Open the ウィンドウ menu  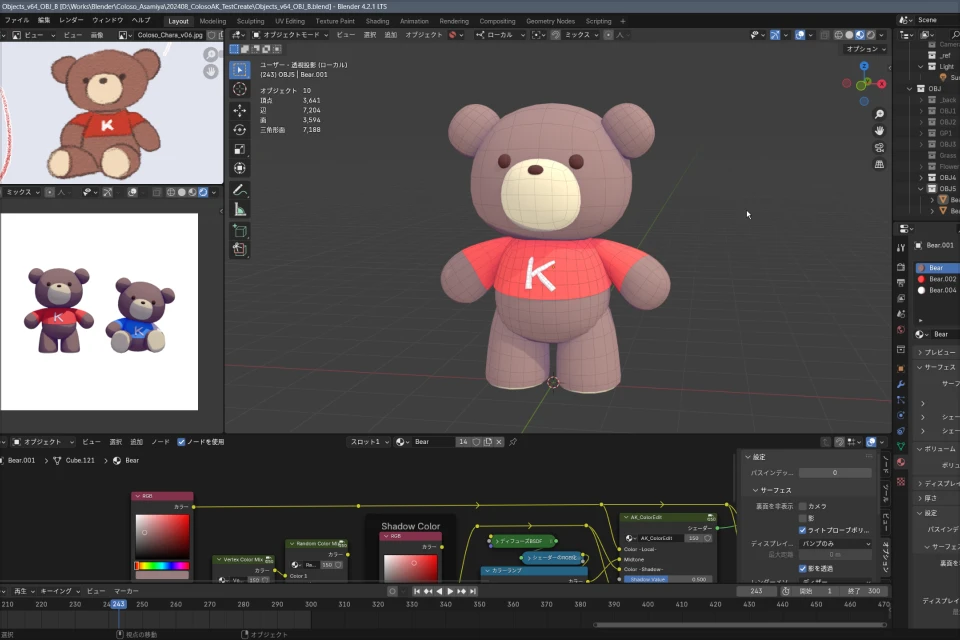click(108, 20)
